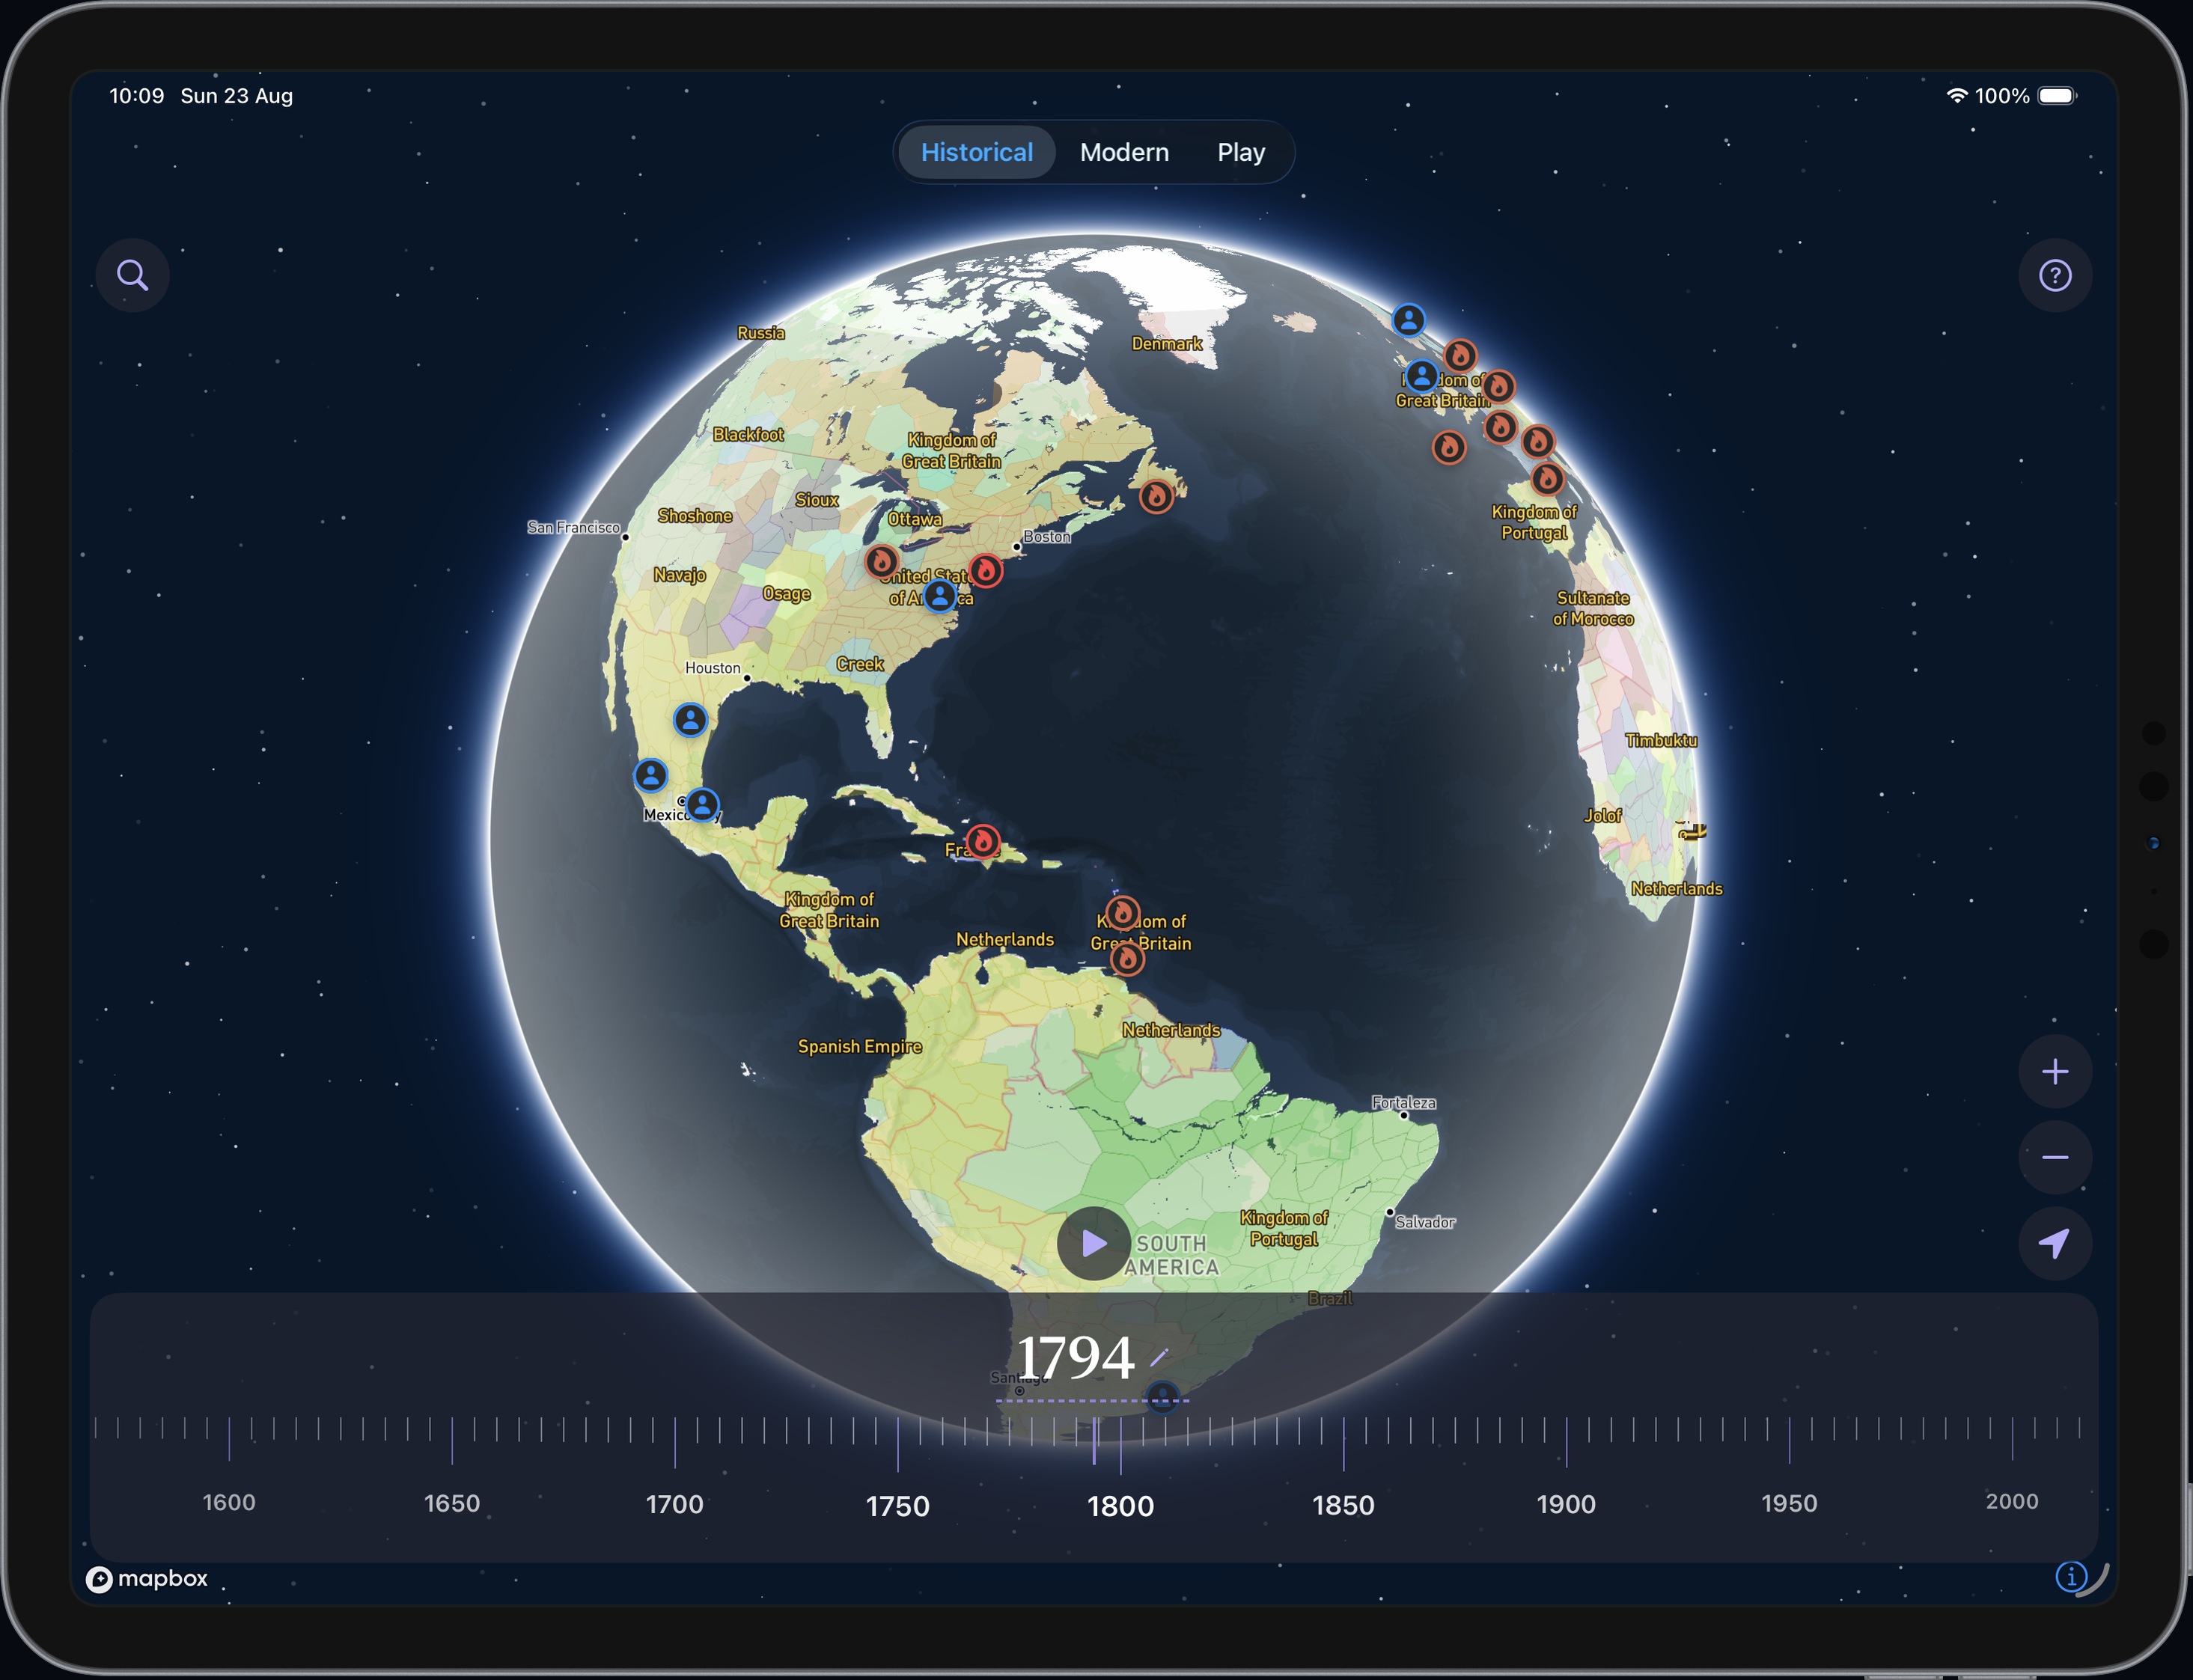2193x1680 pixels.
Task: Select the Houston city label
Action: [713, 668]
